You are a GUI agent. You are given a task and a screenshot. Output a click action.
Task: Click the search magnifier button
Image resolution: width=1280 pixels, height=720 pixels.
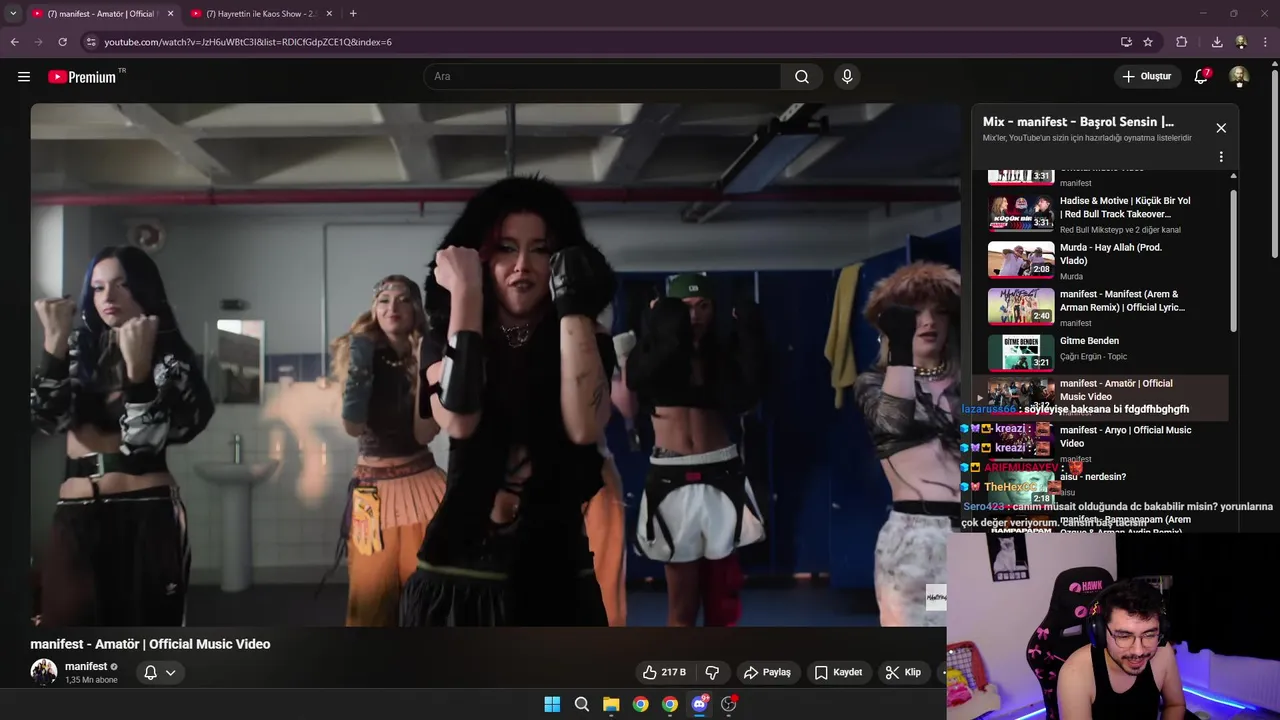802,77
